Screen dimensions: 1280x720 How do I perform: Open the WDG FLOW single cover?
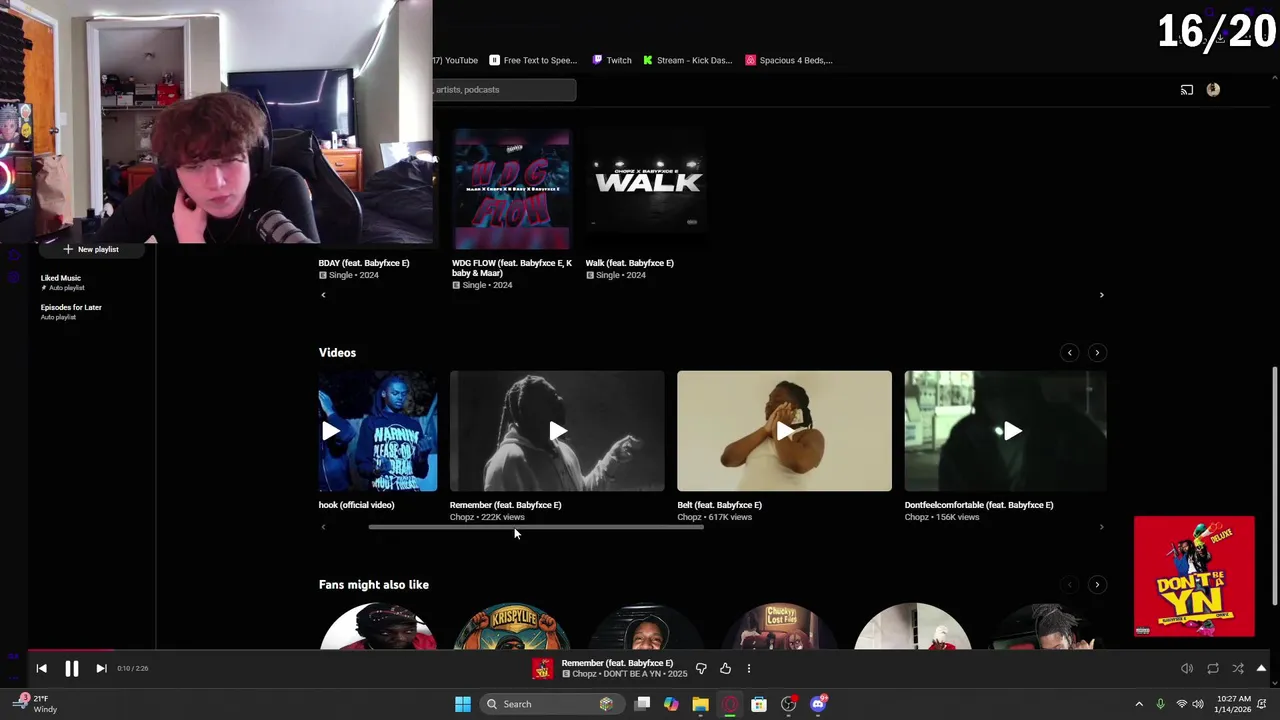click(x=512, y=189)
